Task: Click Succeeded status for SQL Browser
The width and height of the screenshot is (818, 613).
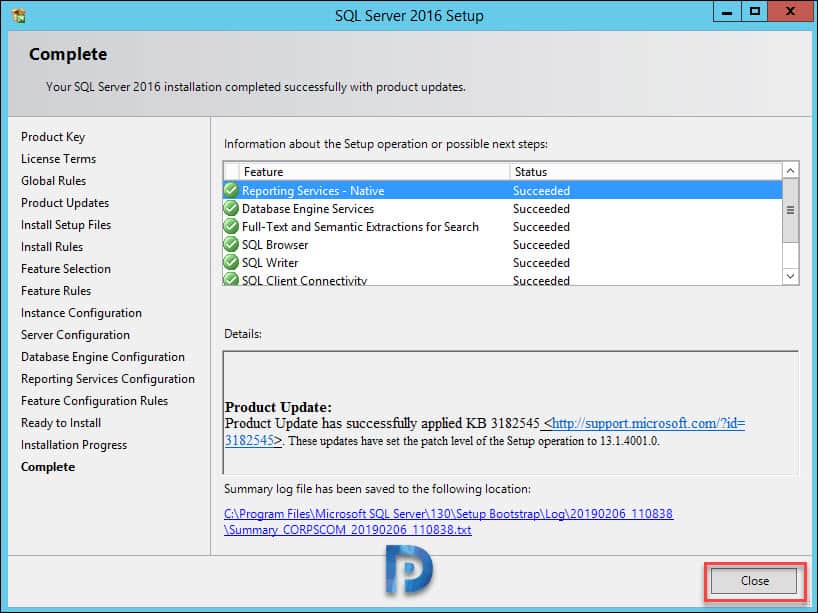Action: coord(541,245)
